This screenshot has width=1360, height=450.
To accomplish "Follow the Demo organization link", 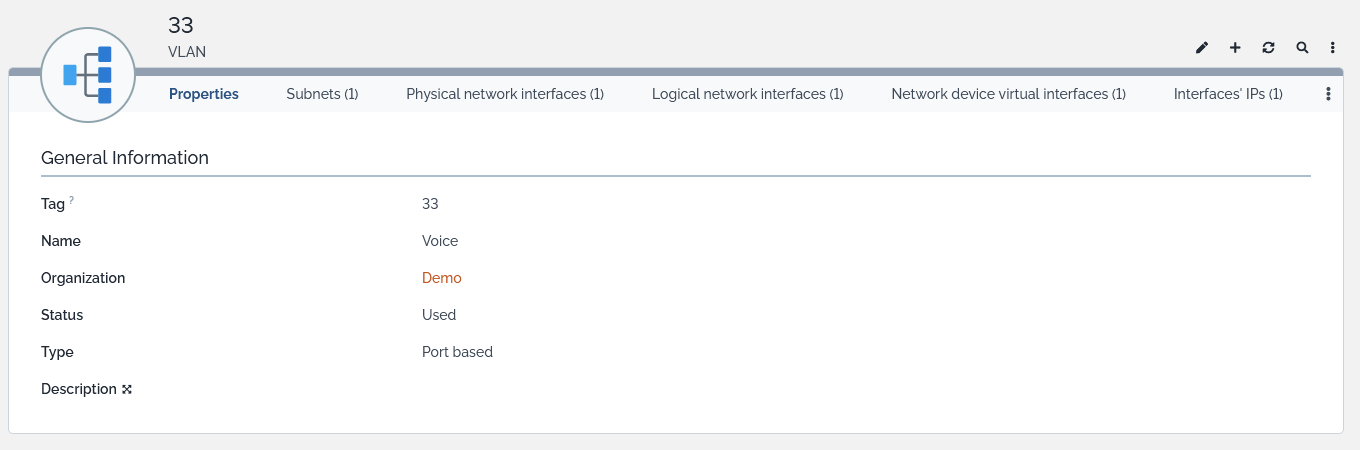I will pos(442,278).
